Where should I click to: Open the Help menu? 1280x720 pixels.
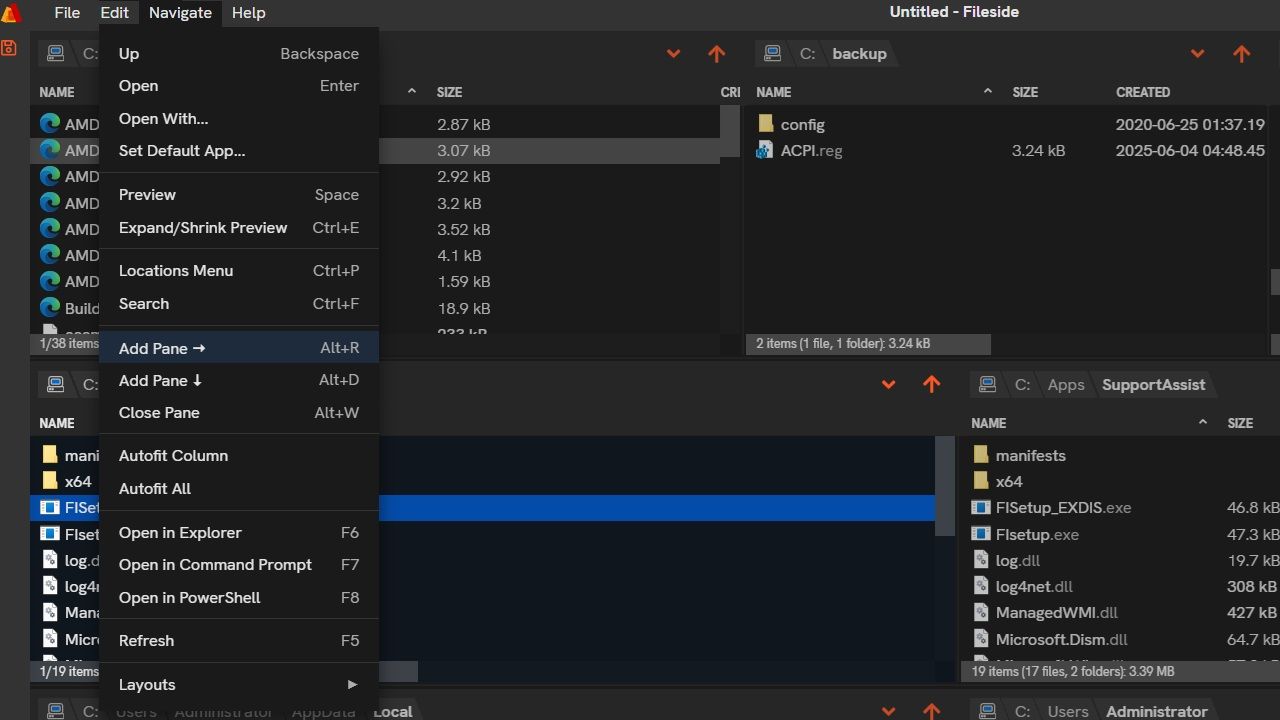pos(248,12)
